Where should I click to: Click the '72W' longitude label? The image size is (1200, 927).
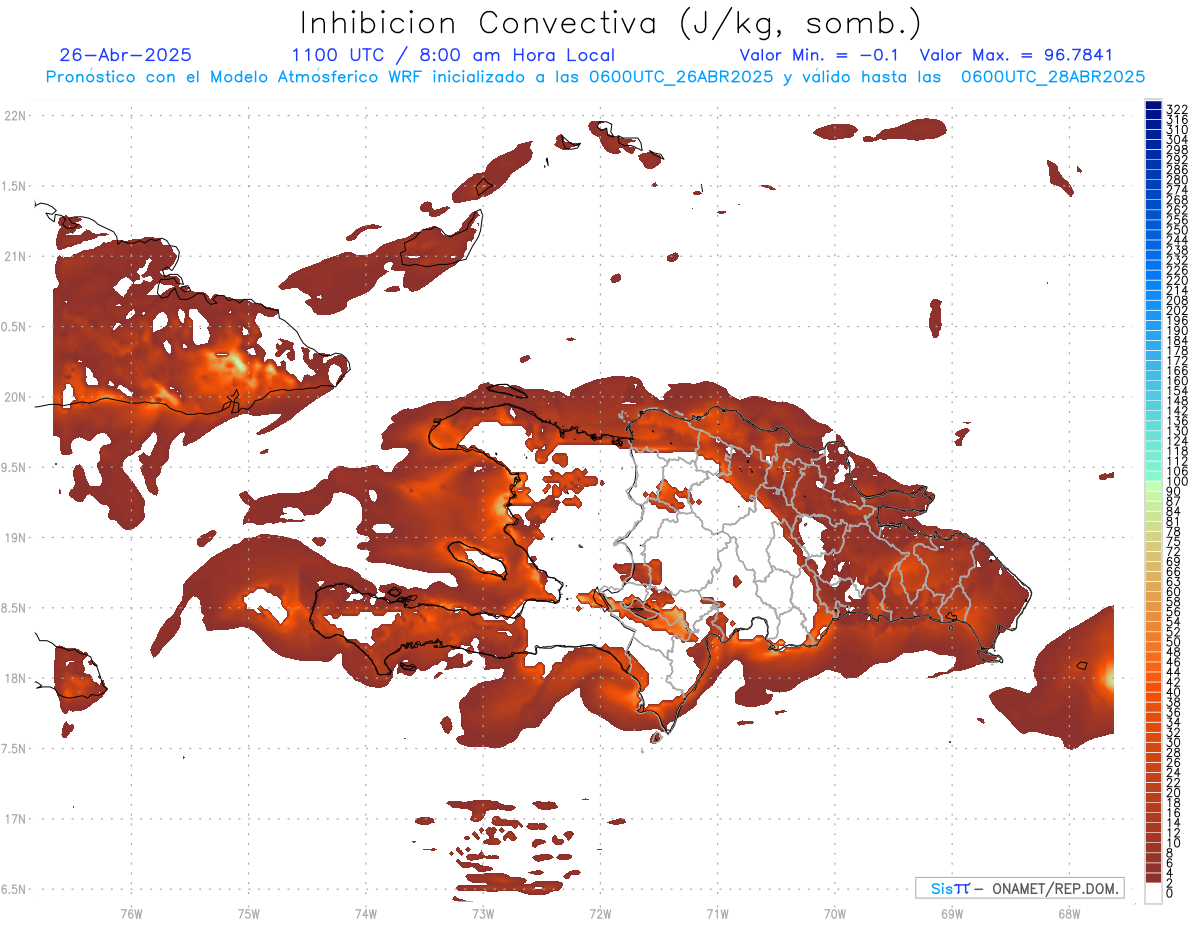[x=600, y=912]
